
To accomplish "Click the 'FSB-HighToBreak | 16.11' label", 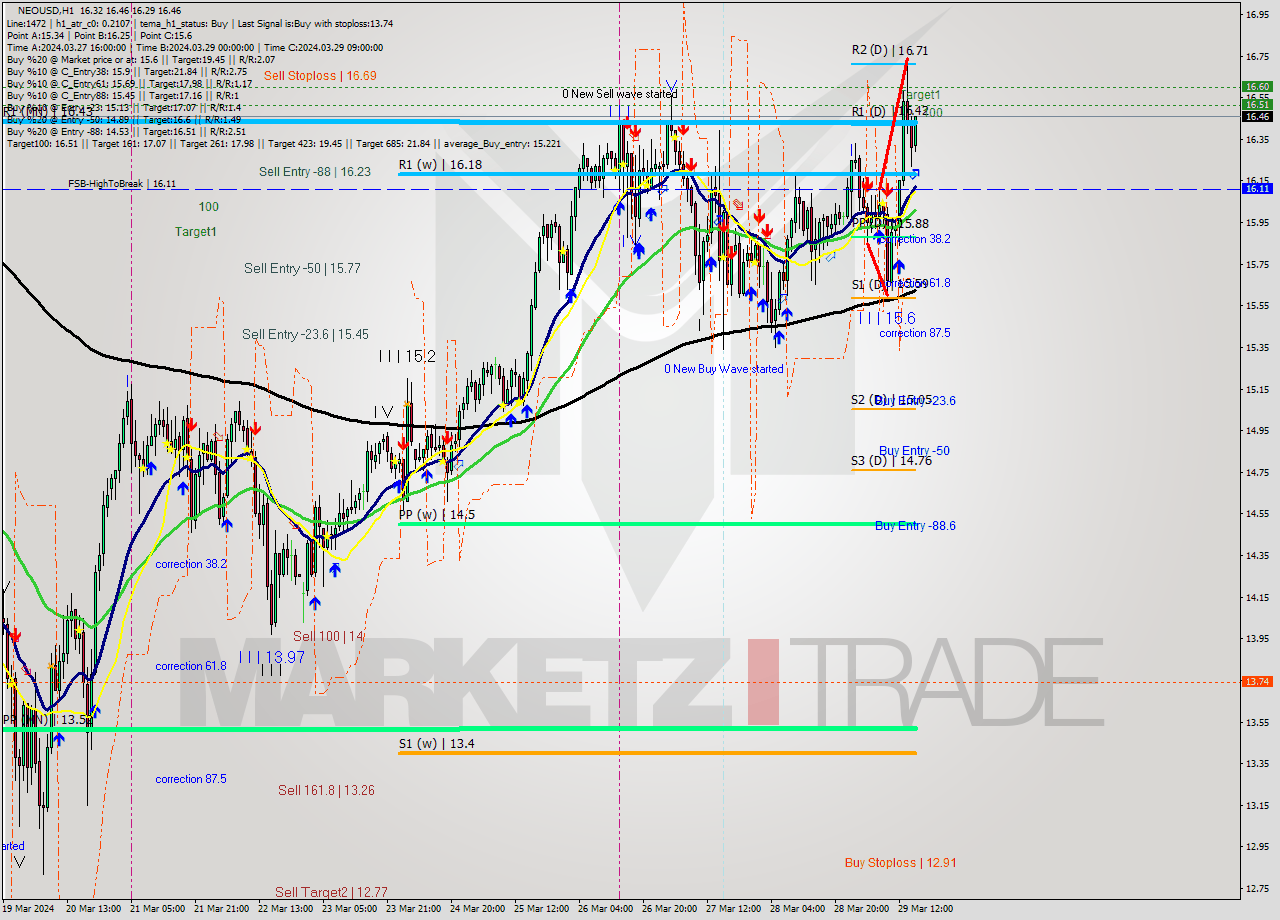I will click(x=122, y=184).
